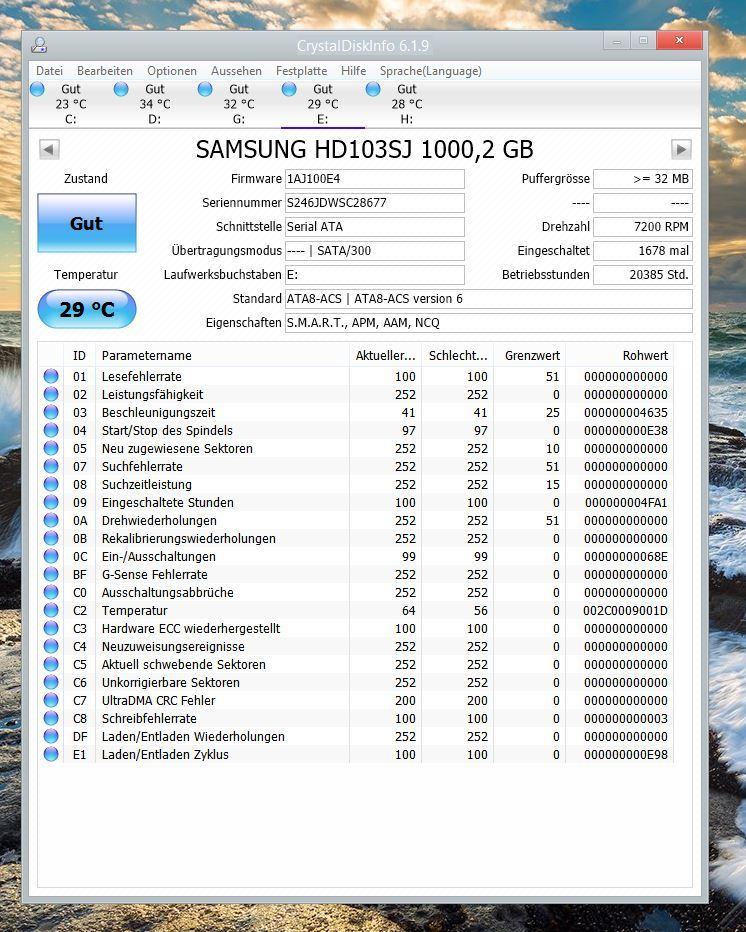Click the Rohwert column header
Image resolution: width=746 pixels, height=932 pixels.
[619, 355]
